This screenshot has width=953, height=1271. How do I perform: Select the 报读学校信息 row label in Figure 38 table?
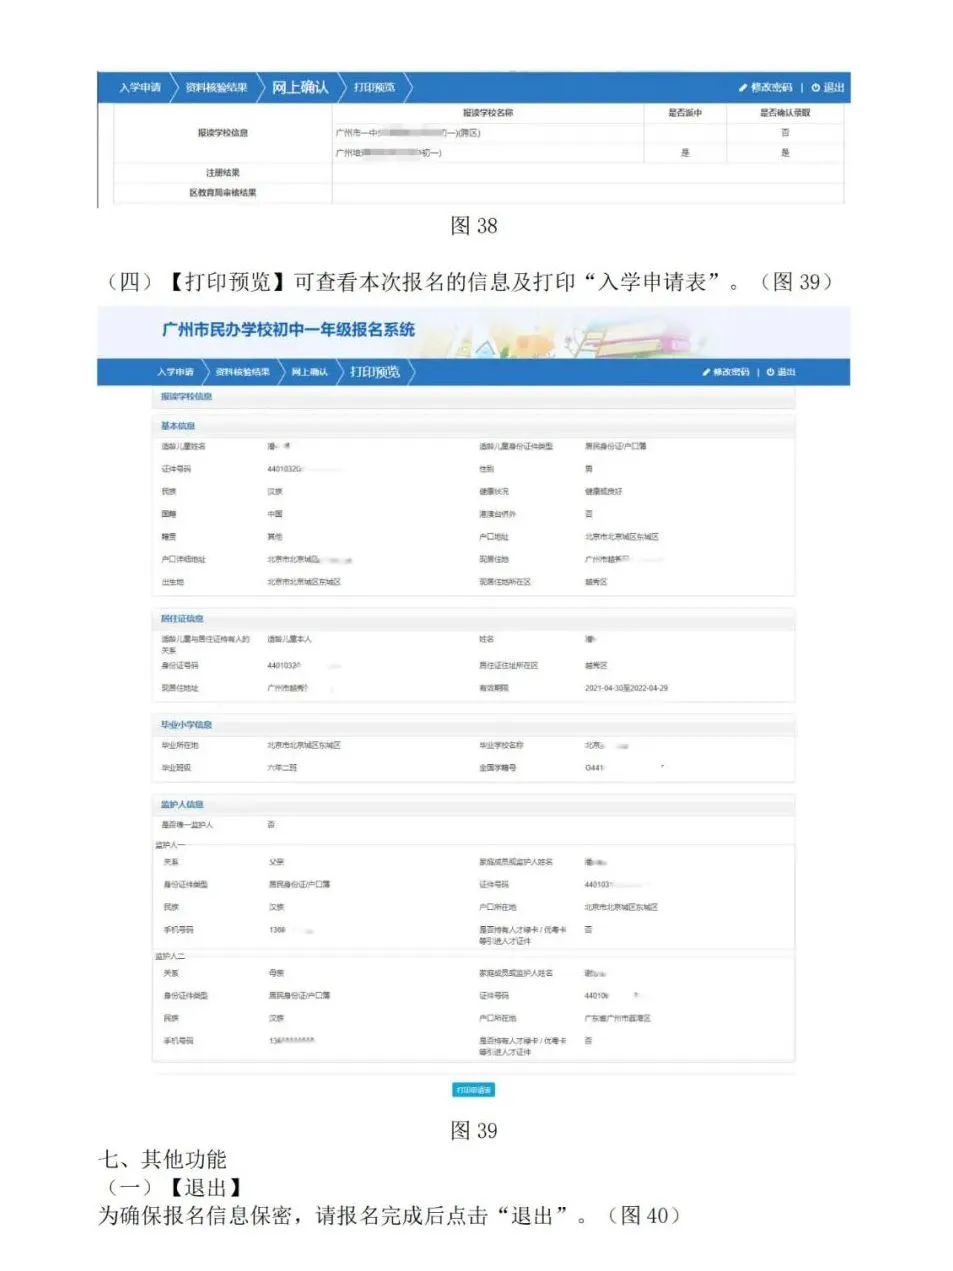coord(223,133)
